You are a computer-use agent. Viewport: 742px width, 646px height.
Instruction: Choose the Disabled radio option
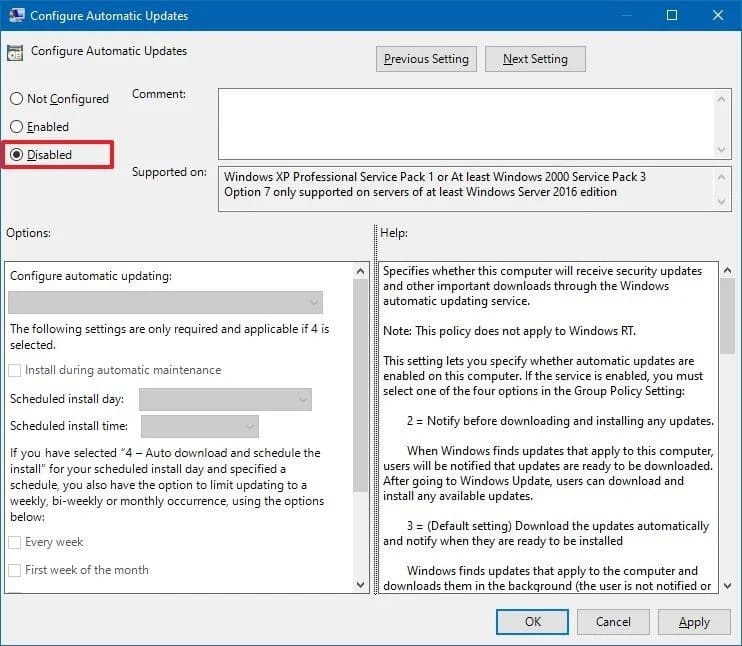tap(16, 155)
